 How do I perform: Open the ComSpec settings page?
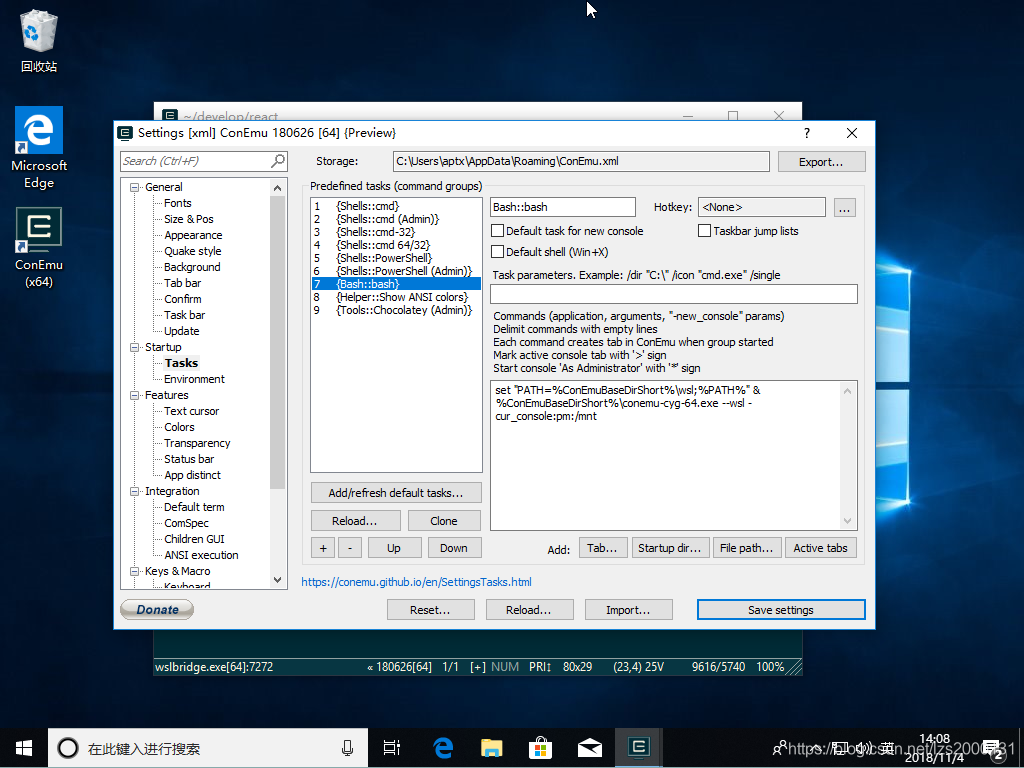tap(187, 523)
